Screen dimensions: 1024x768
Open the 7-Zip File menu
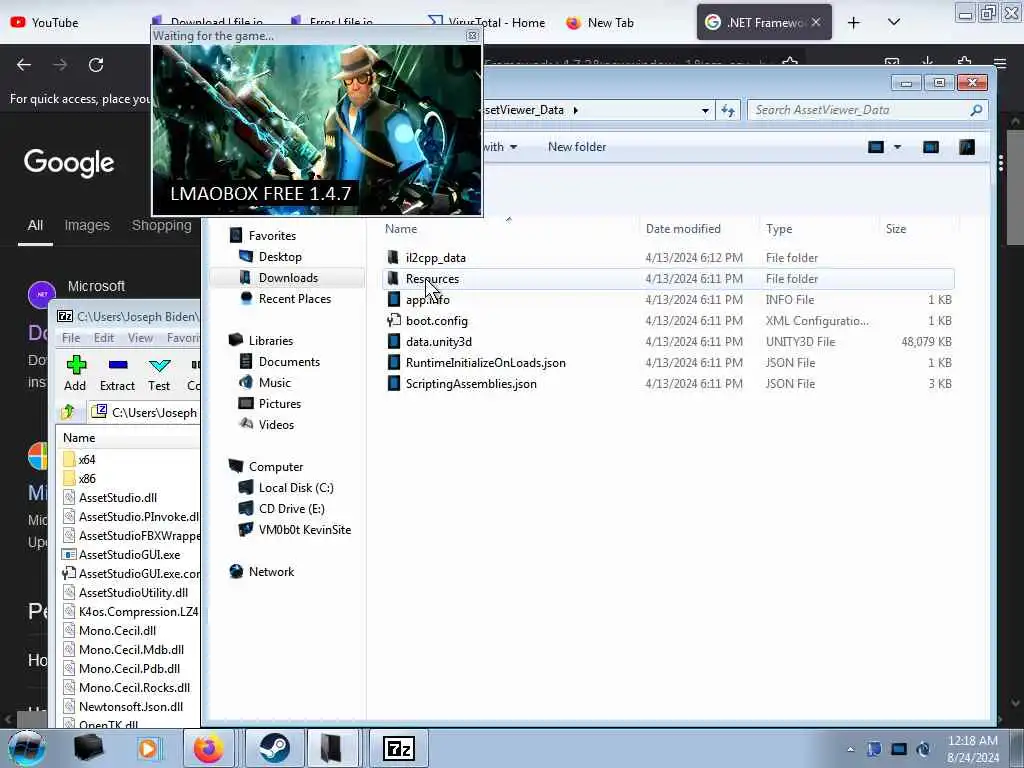[x=71, y=338]
